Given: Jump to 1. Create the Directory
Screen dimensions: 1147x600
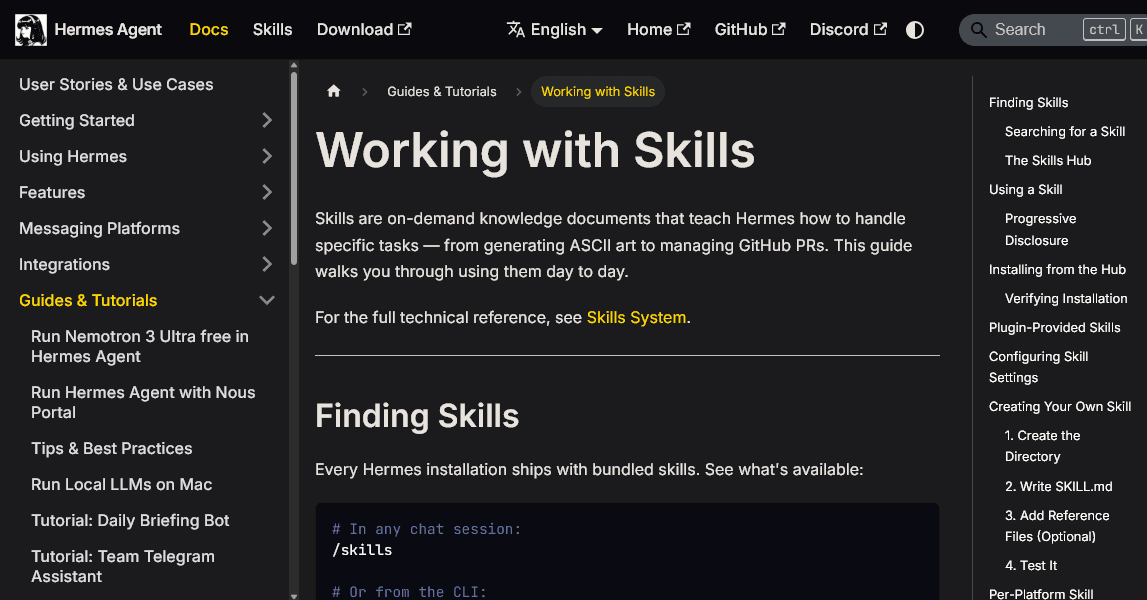Looking at the screenshot, I should tap(1042, 446).
